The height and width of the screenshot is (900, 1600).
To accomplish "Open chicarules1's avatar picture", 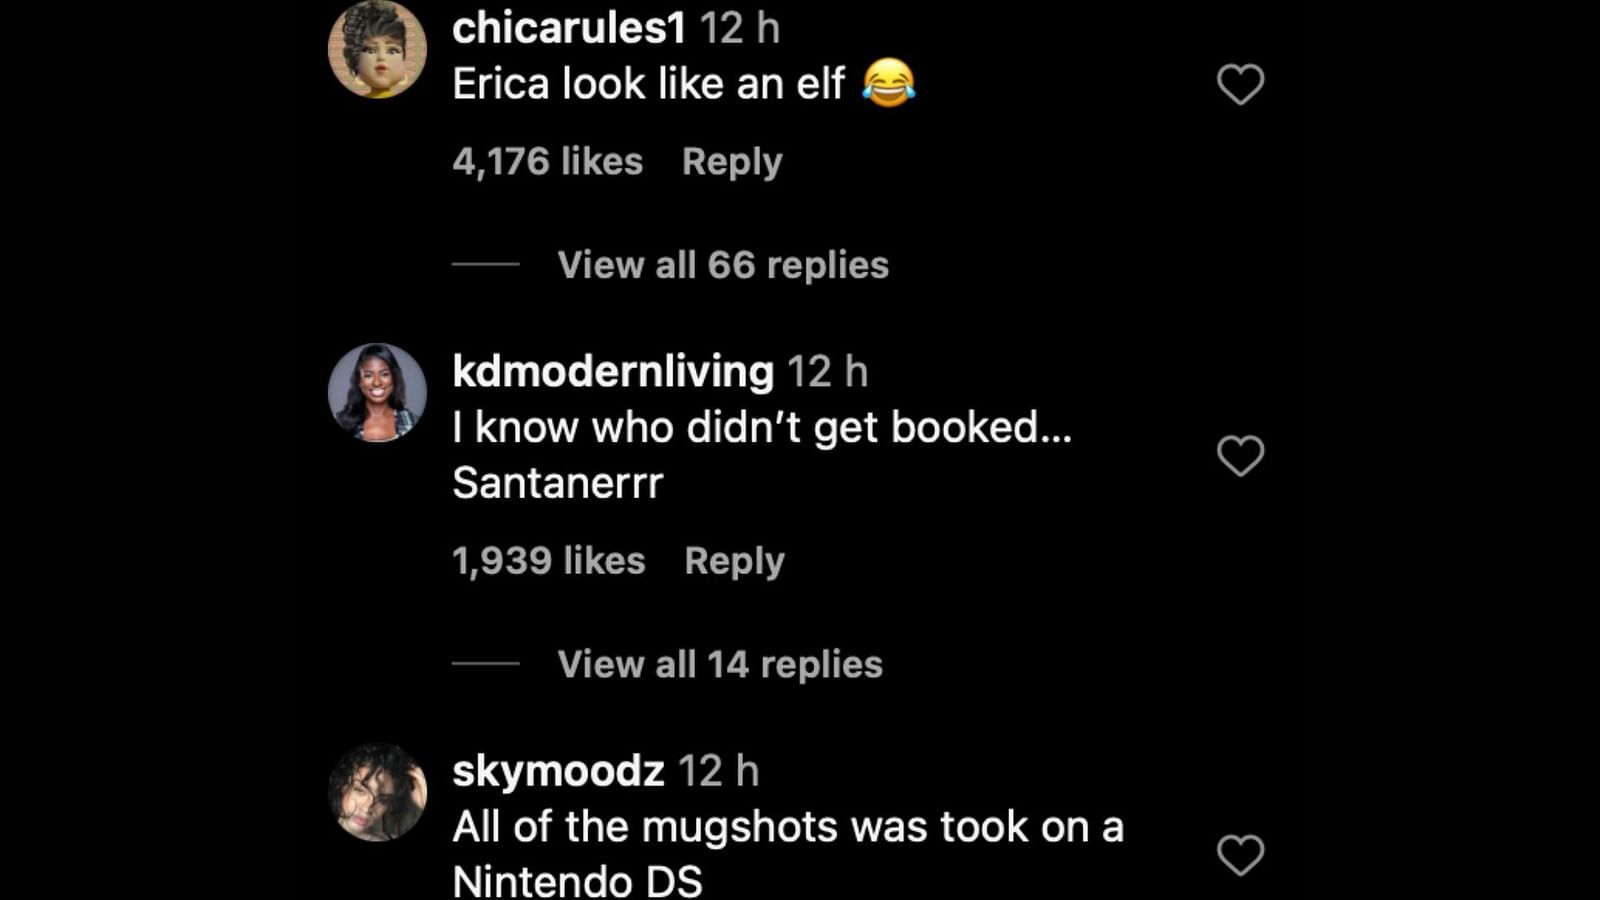I will tap(378, 49).
